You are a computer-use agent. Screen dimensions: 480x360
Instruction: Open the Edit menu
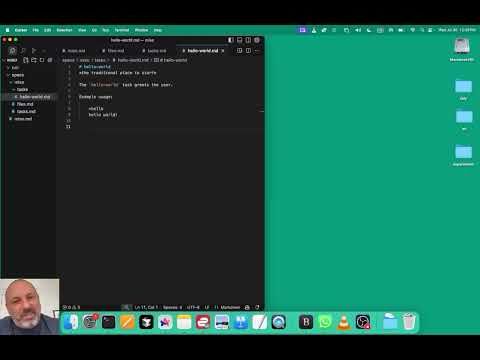pyautogui.click(x=48, y=30)
